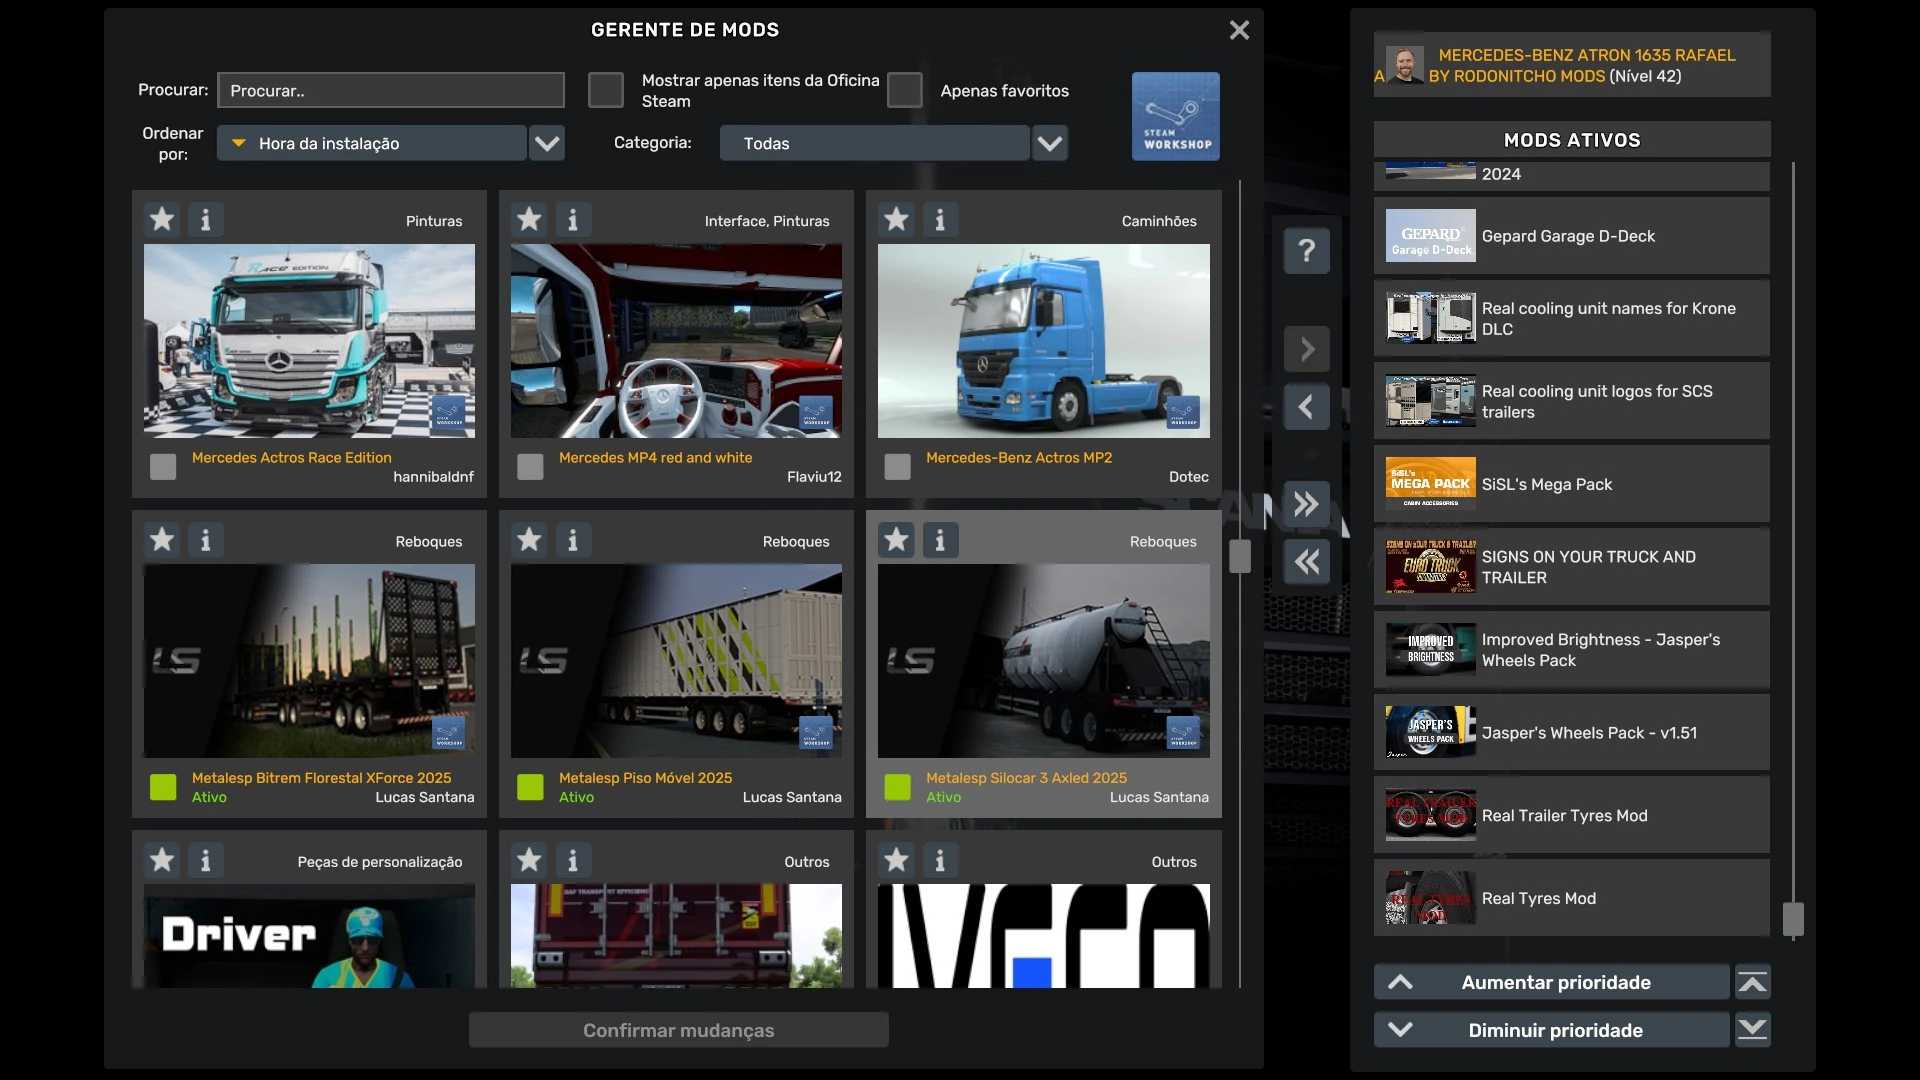
Task: Focus the Procurar search field
Action: coord(391,90)
